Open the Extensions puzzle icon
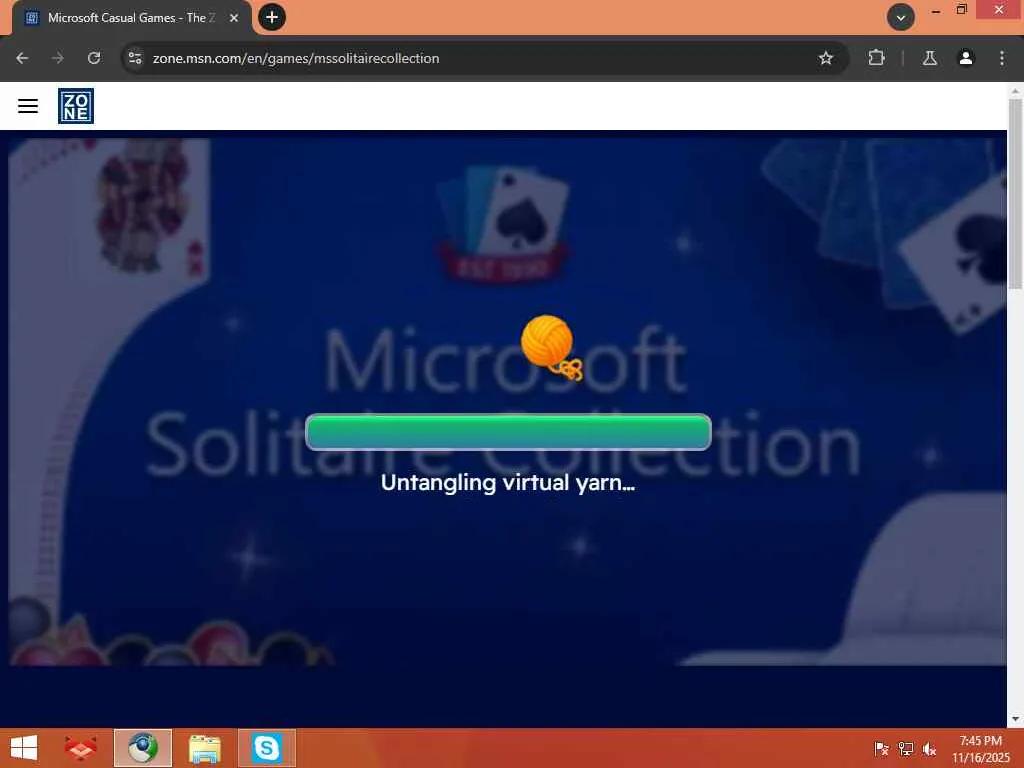This screenshot has width=1024, height=768. pyautogui.click(x=876, y=58)
